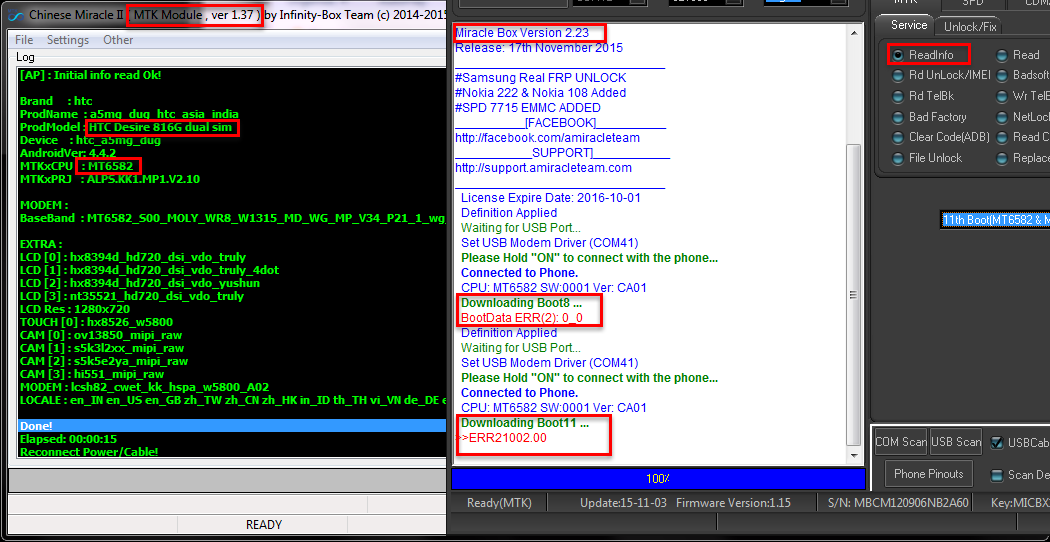
Task: Click the LCD Res : 1280x720 line
Action: pyautogui.click(x=75, y=310)
